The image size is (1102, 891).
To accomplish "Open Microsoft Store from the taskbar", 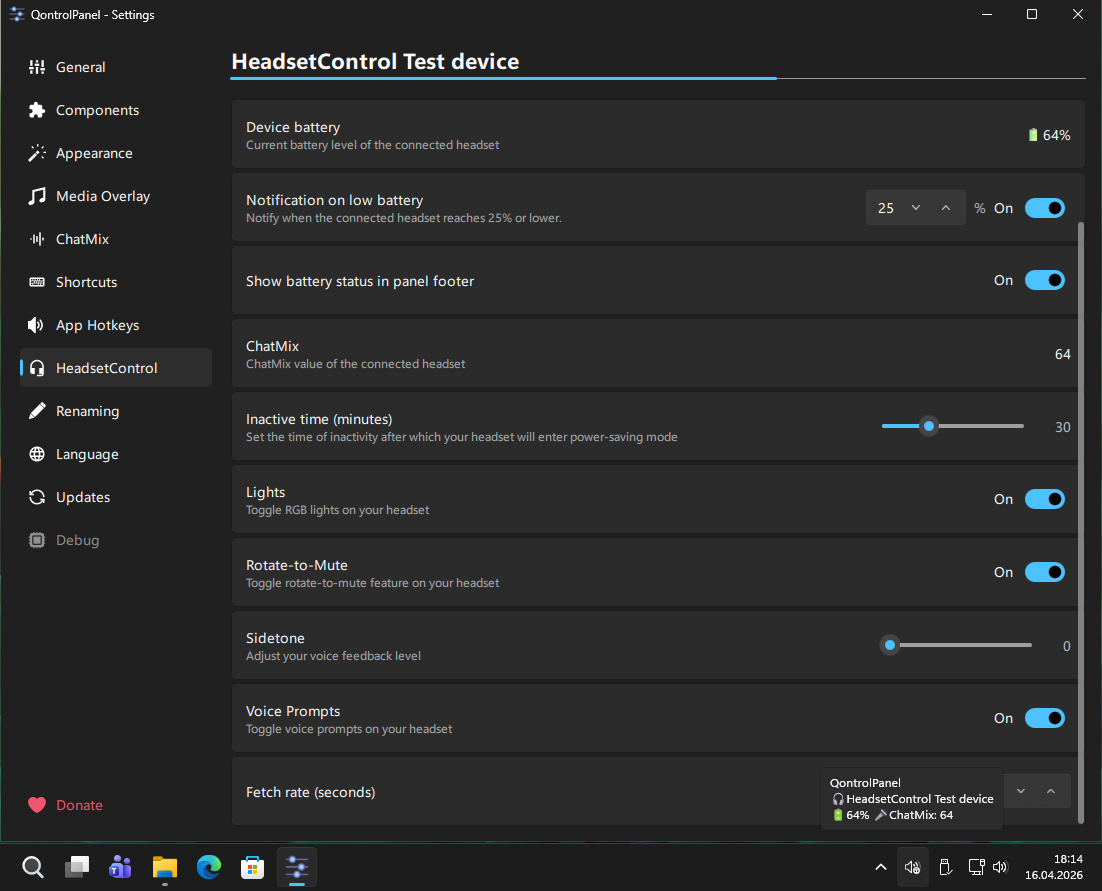I will tap(252, 867).
